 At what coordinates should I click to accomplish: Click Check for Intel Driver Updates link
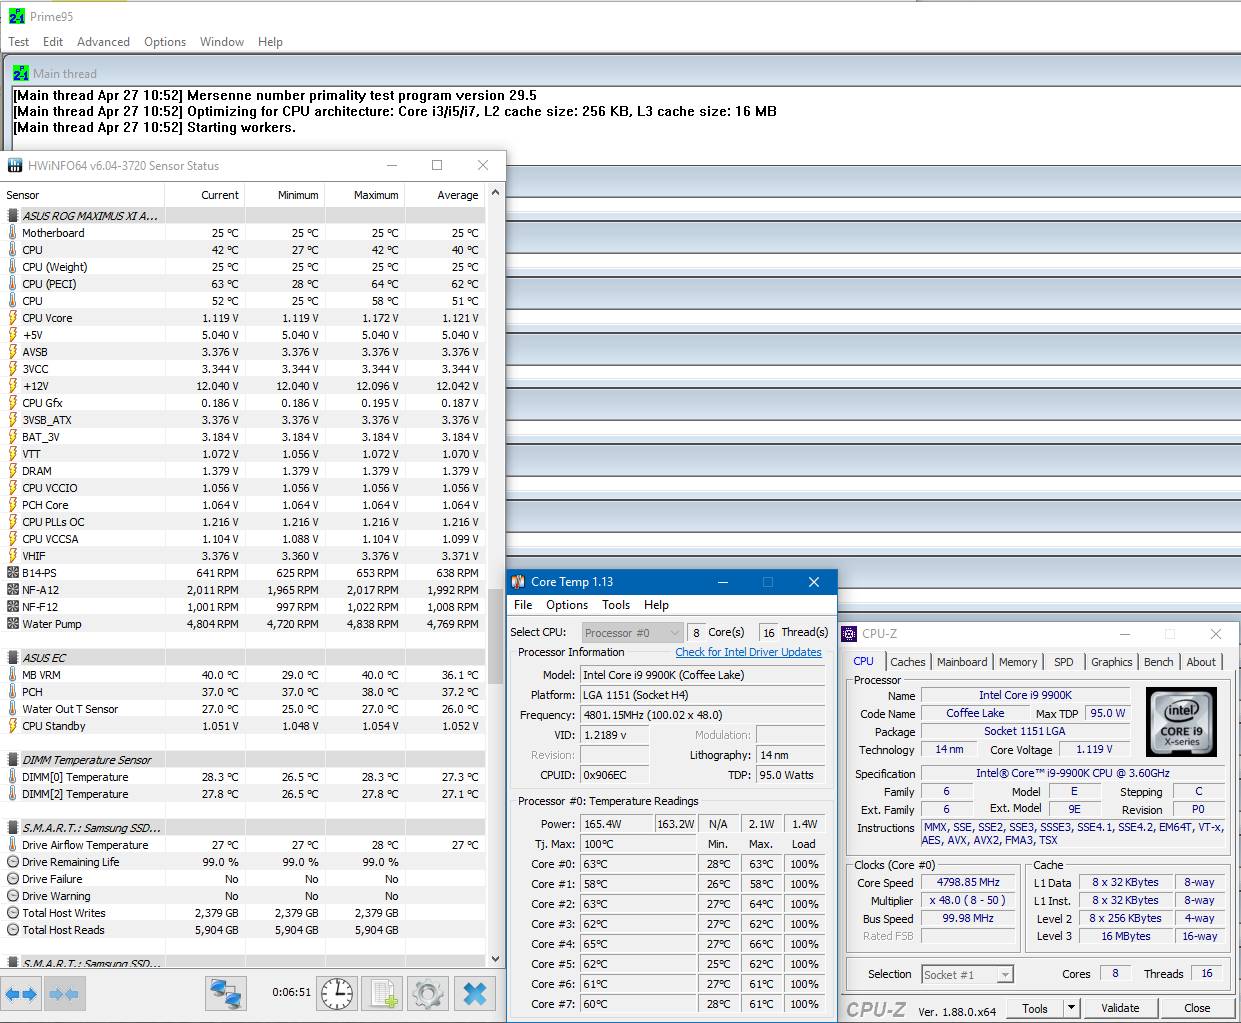click(x=748, y=652)
